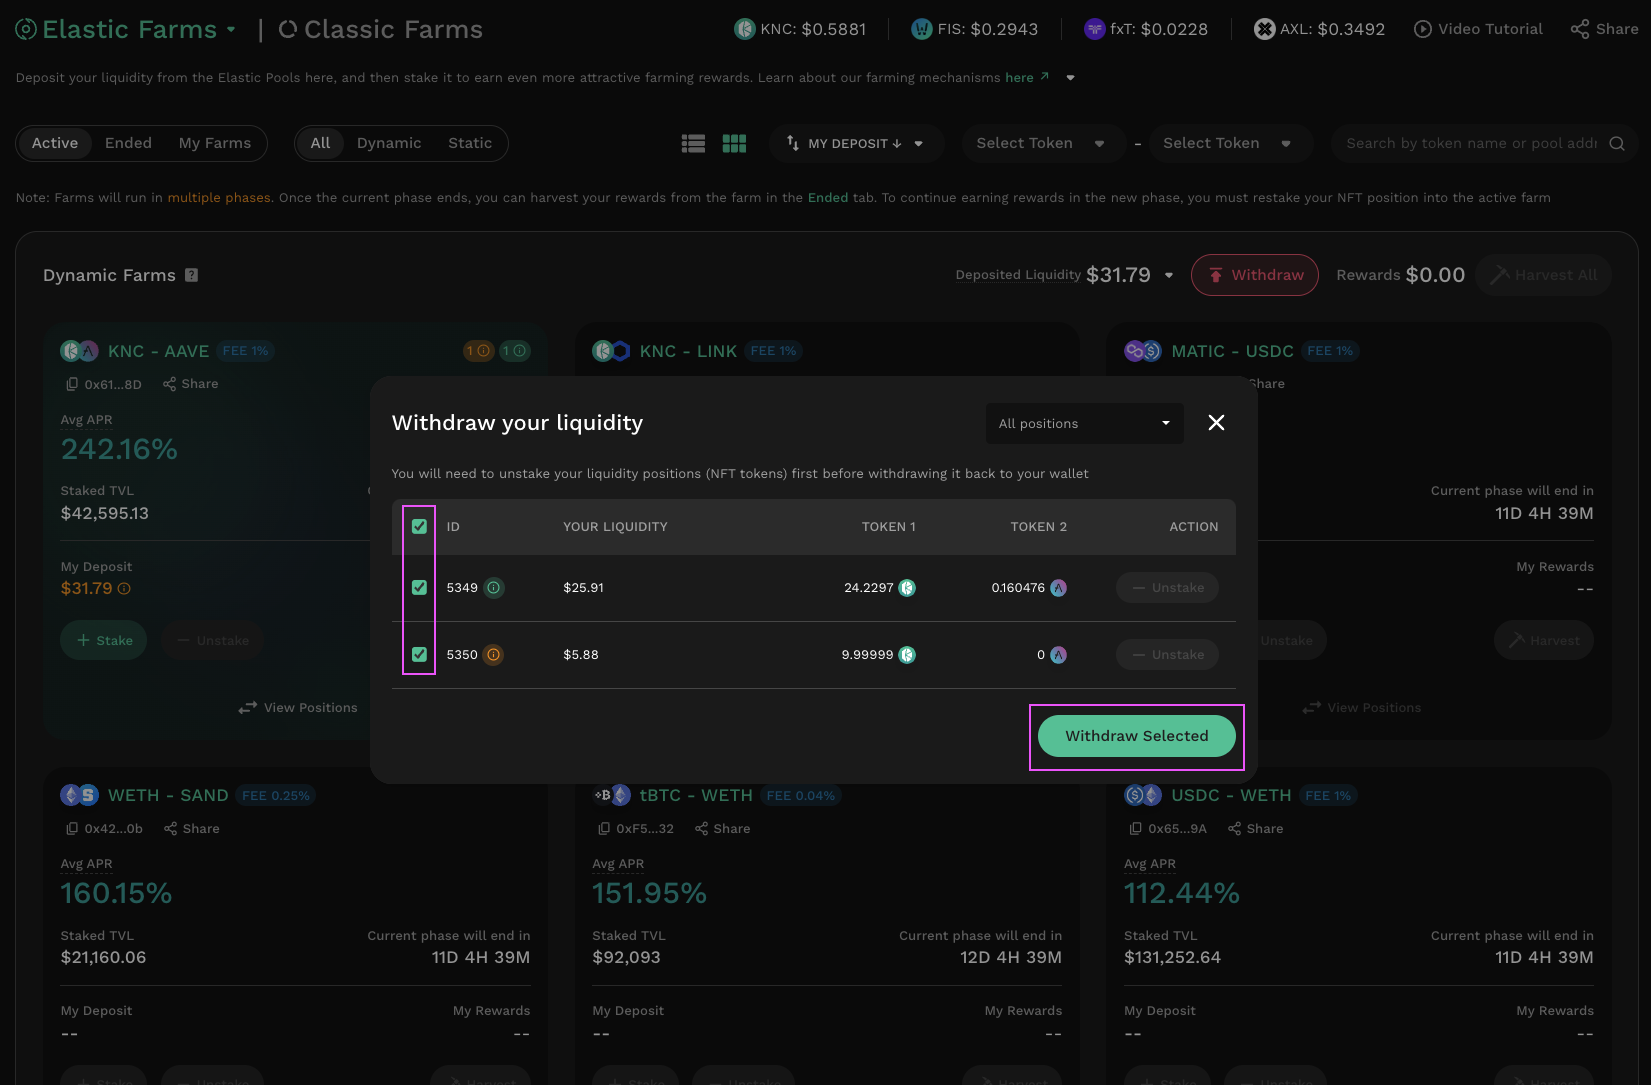Click the 'Ended' link in note
Image resolution: width=1651 pixels, height=1085 pixels.
pos(828,198)
